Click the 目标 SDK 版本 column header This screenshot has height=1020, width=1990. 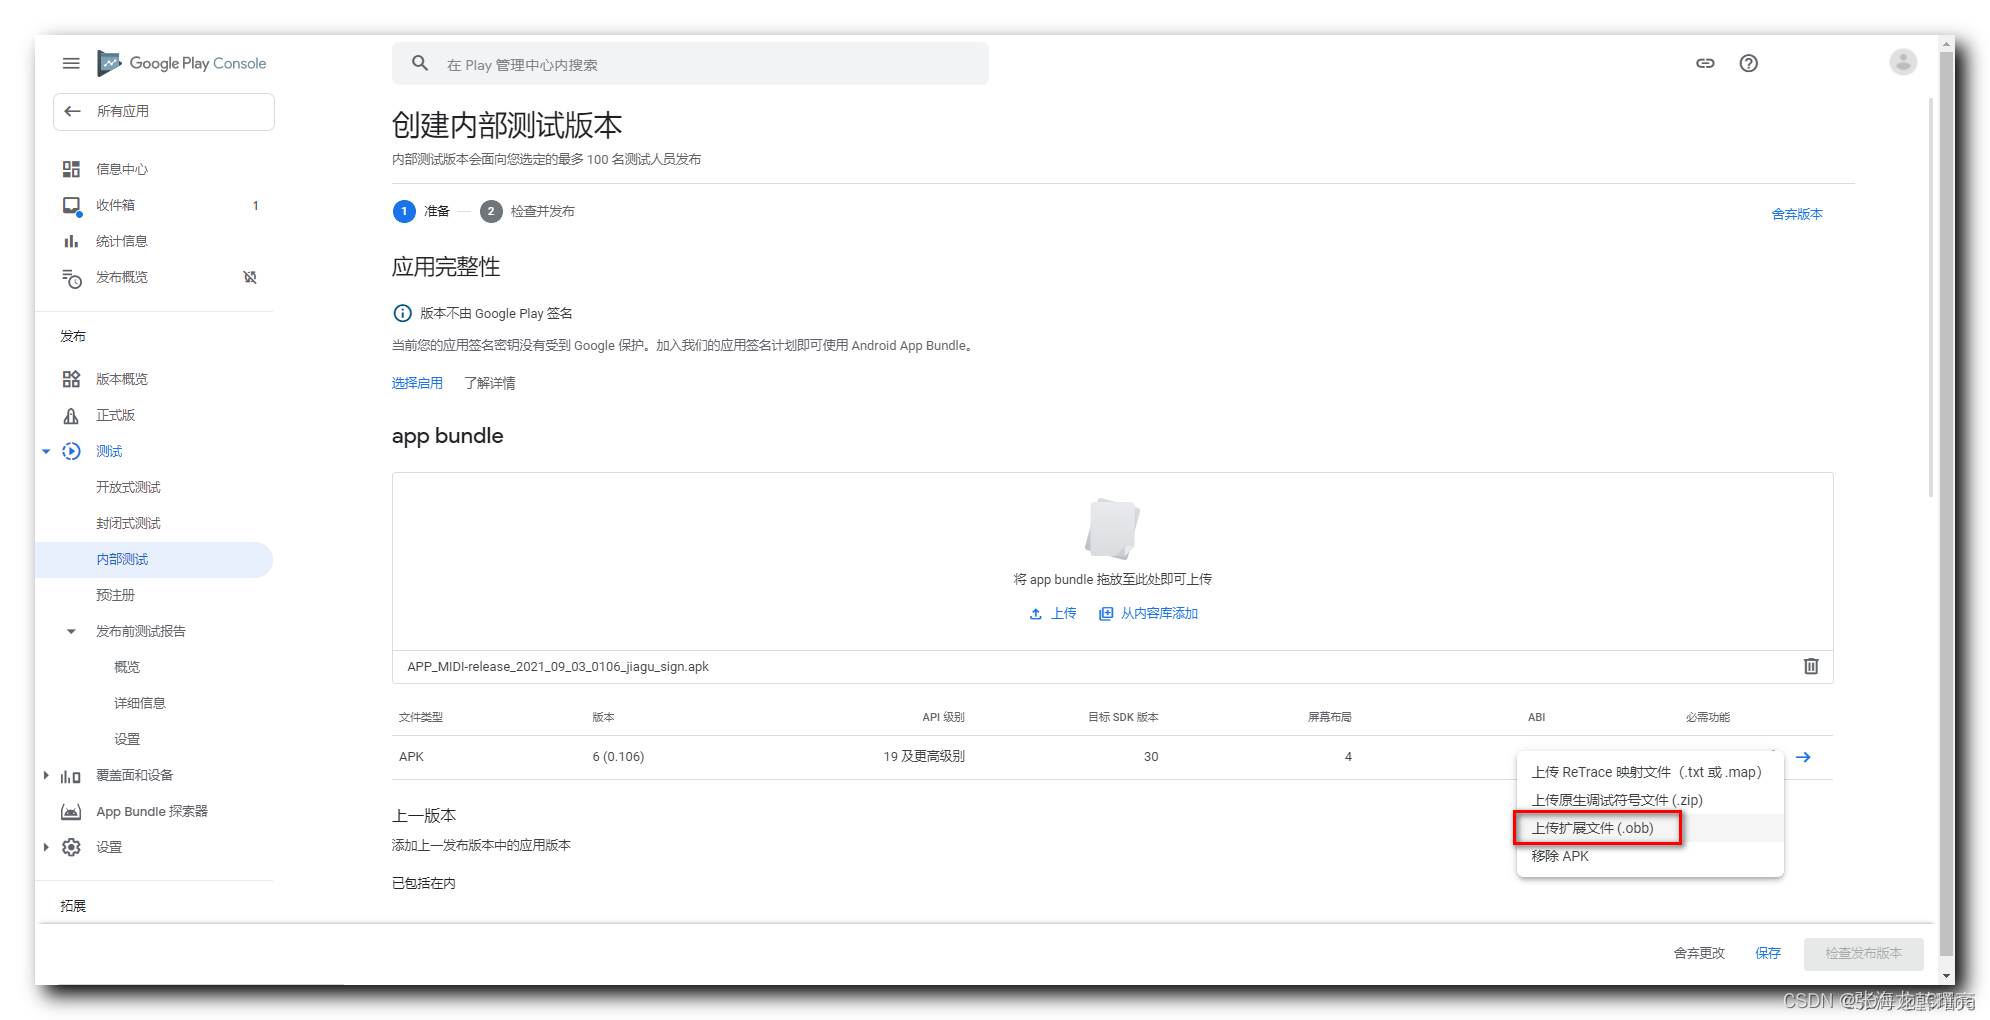tap(1123, 717)
